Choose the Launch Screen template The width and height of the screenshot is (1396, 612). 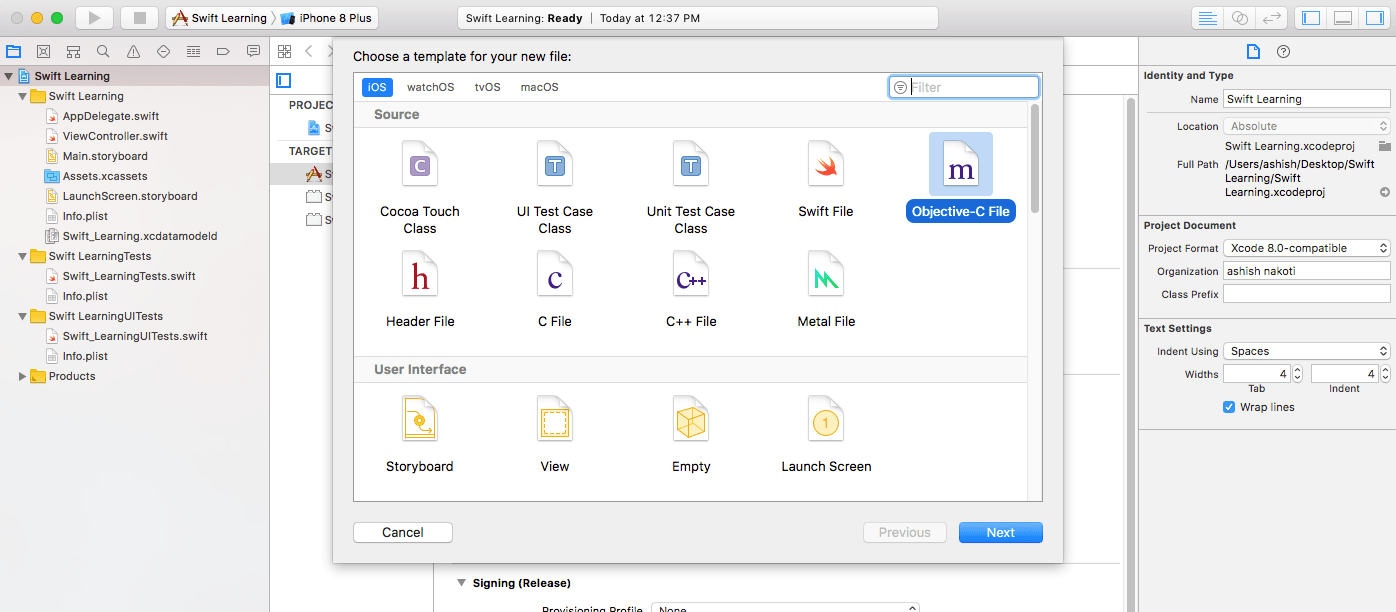pyautogui.click(x=826, y=434)
